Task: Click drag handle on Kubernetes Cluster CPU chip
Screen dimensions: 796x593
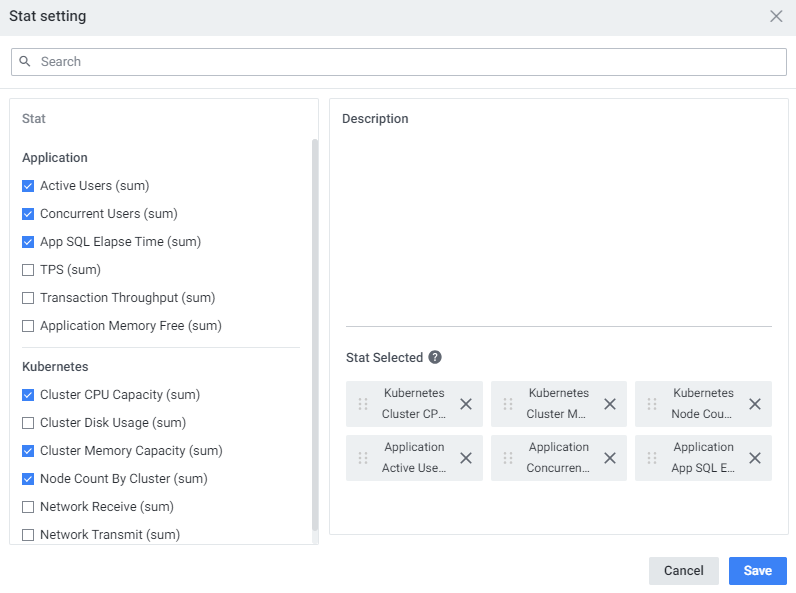Action: point(363,404)
